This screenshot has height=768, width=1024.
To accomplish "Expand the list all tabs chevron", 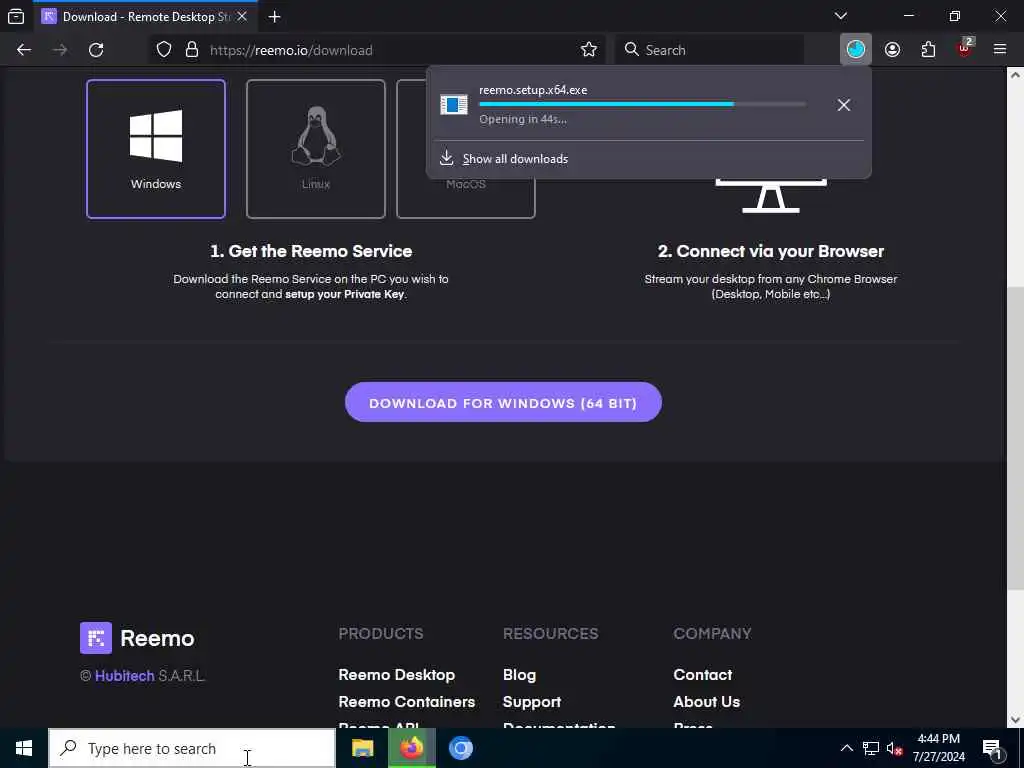I will pyautogui.click(x=840, y=16).
